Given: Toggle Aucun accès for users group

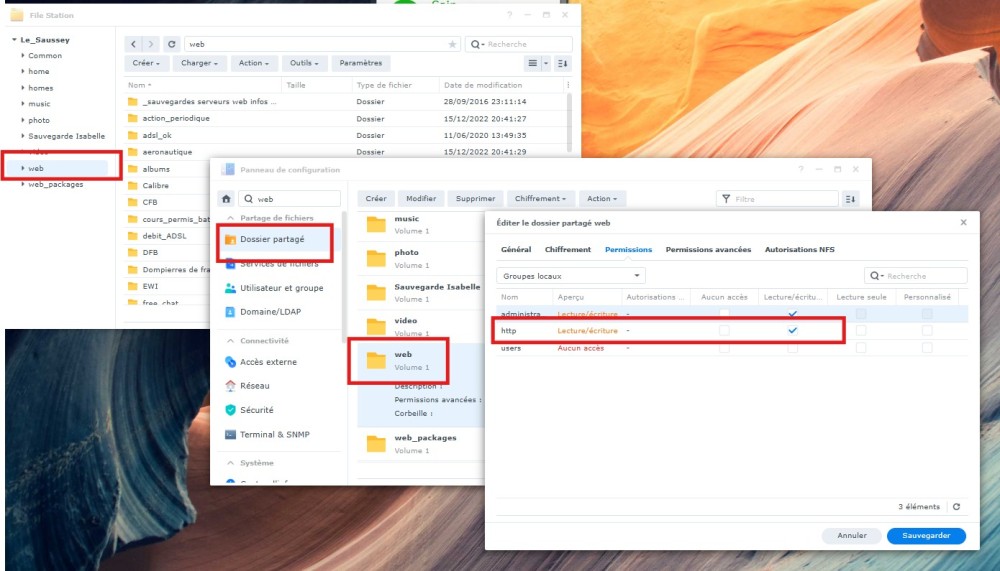Looking at the screenshot, I should [724, 348].
